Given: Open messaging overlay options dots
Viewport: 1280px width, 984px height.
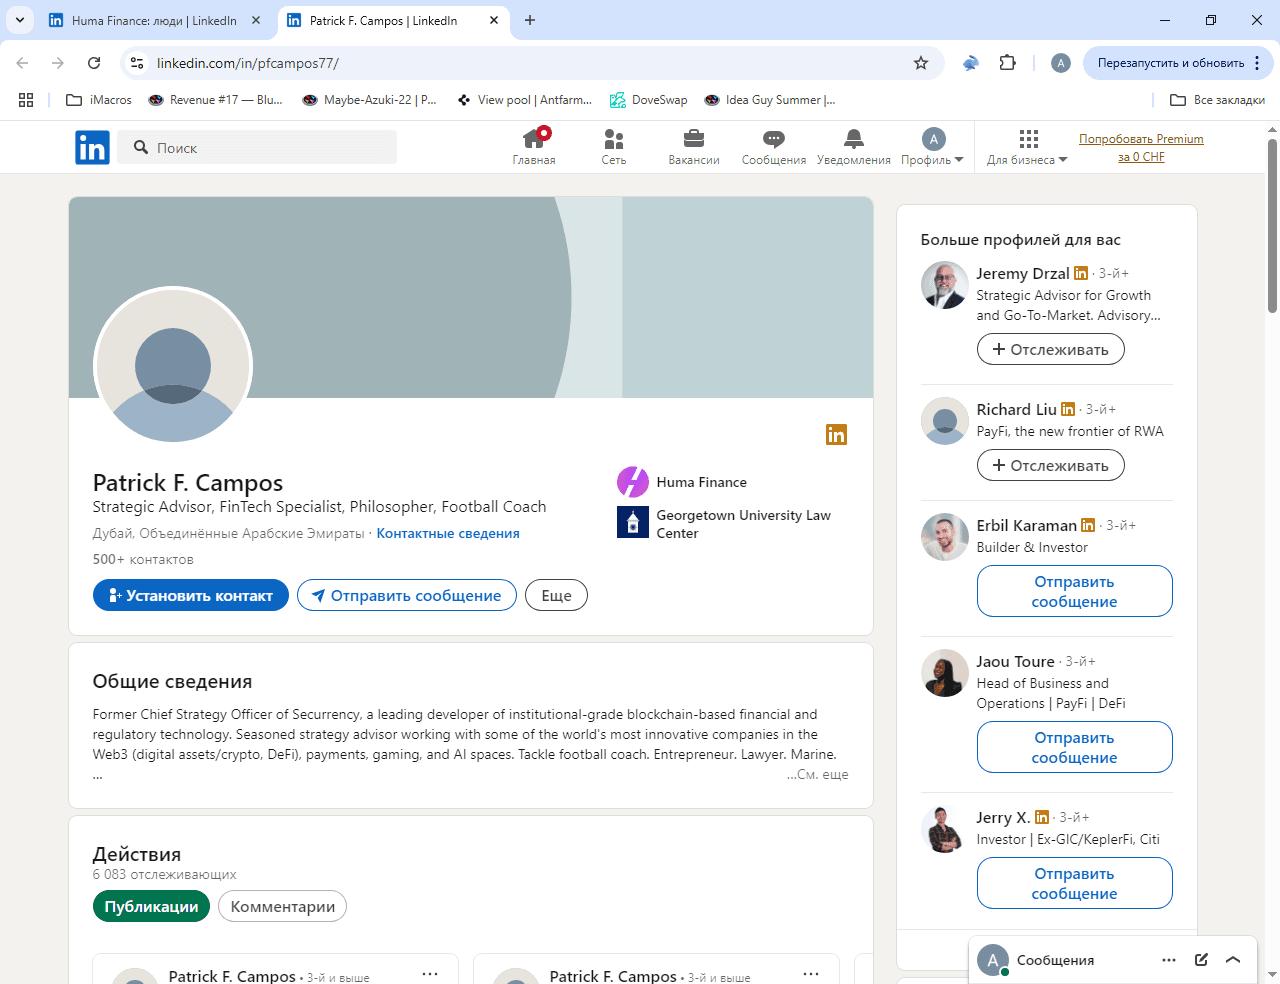Looking at the screenshot, I should [1169, 960].
